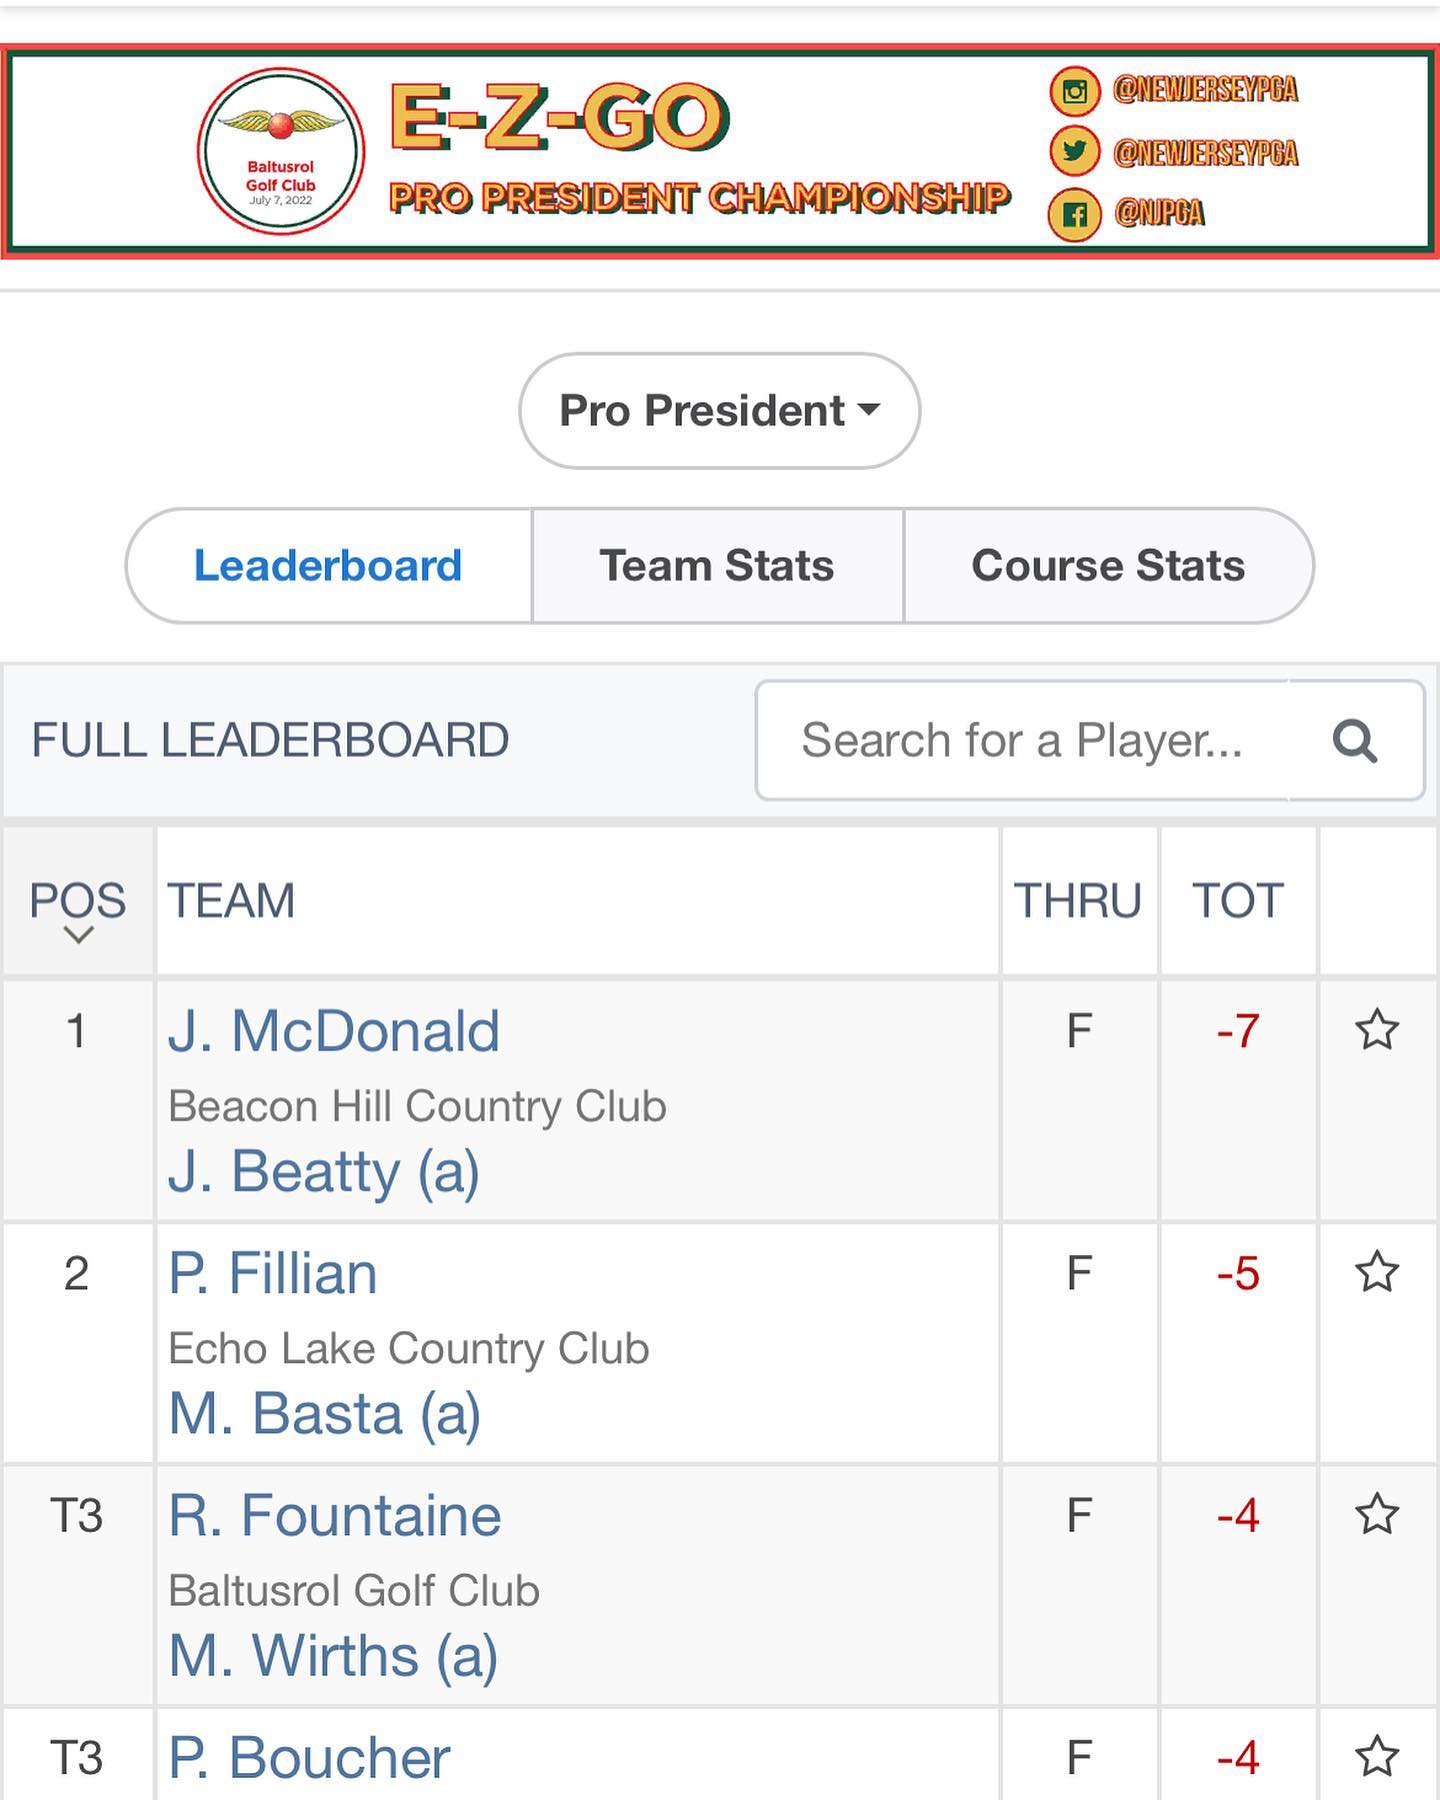Viewport: 1440px width, 1800px height.
Task: Sort by the TOT column header
Action: click(1238, 901)
